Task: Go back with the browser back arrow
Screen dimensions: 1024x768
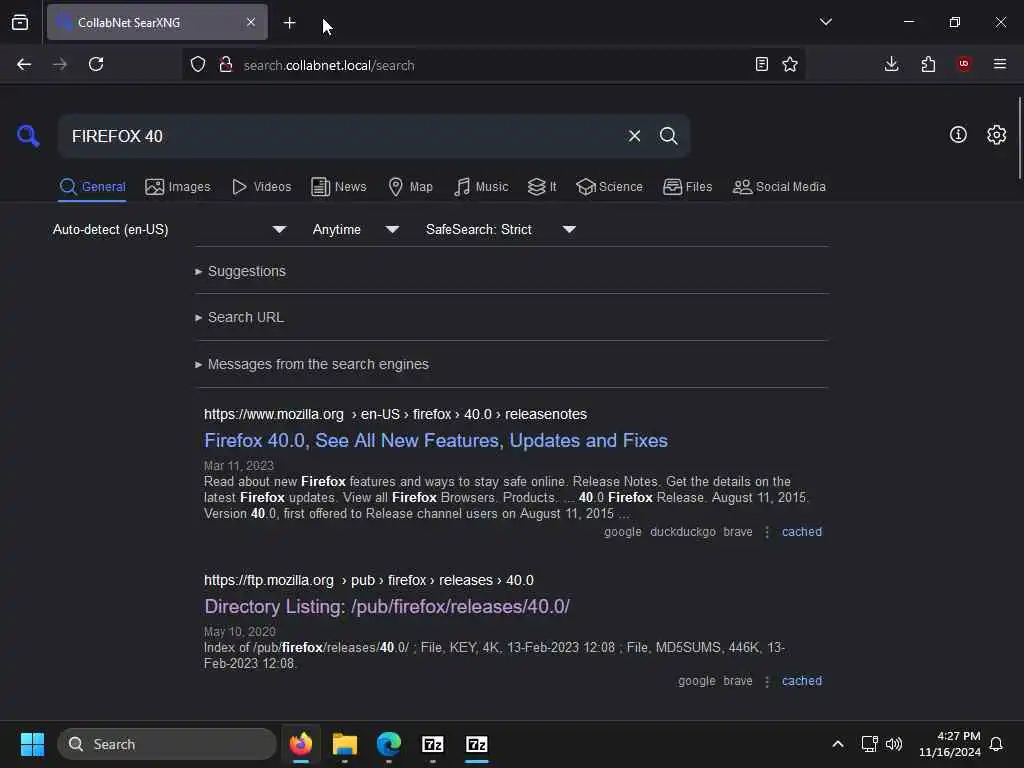Action: [24, 64]
